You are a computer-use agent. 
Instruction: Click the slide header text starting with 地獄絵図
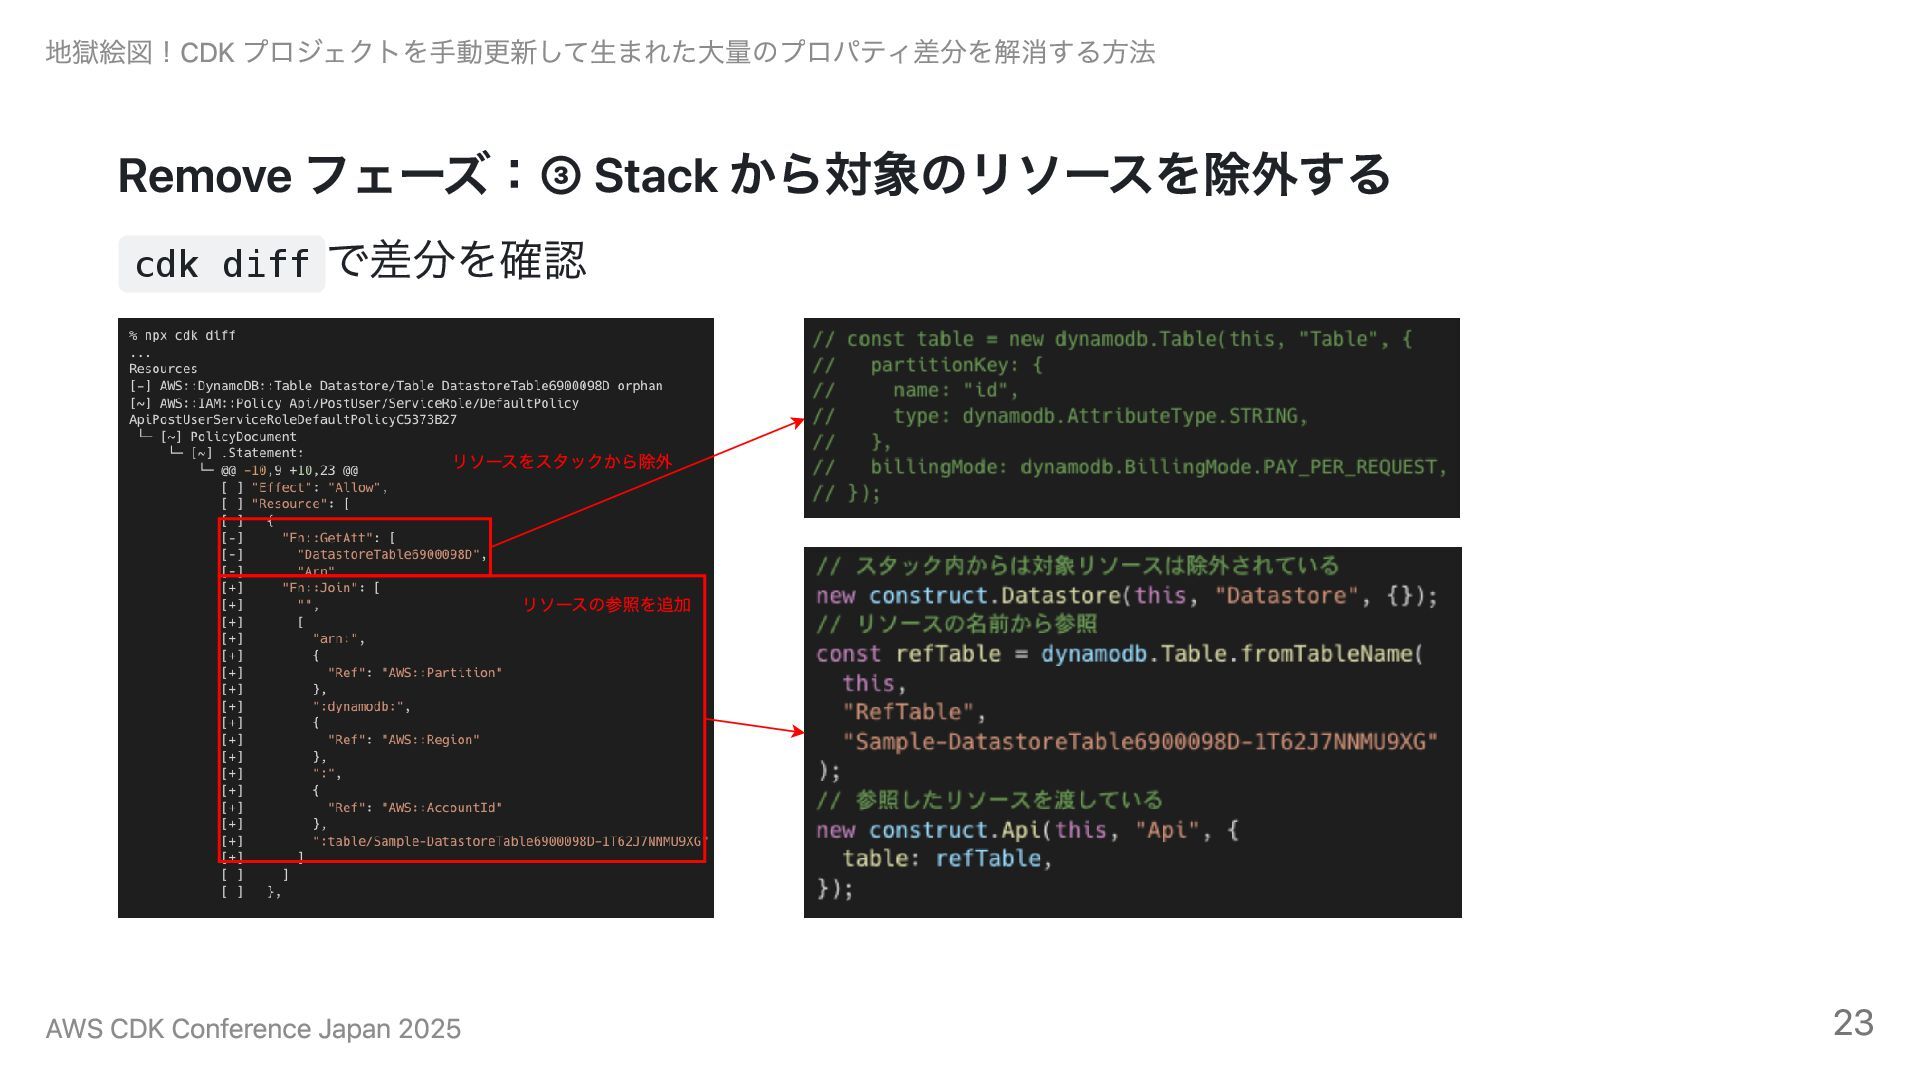tap(600, 52)
